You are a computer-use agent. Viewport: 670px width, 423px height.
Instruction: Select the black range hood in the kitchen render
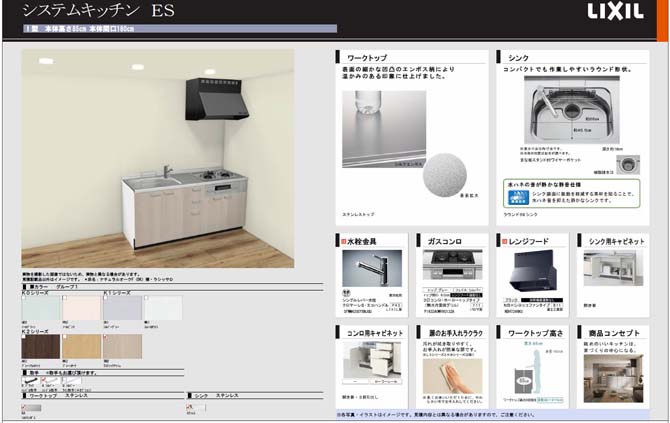point(217,99)
